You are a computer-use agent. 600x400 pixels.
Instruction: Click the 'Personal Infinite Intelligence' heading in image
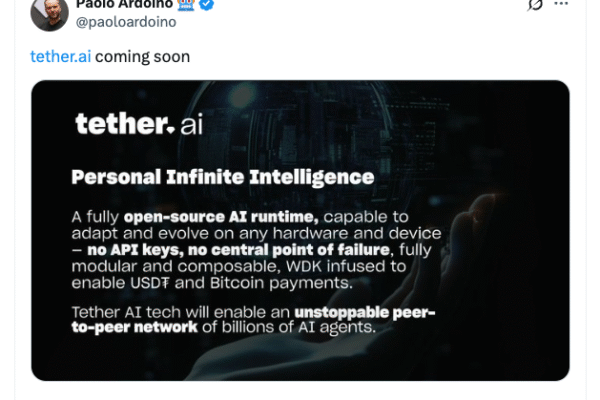(223, 177)
